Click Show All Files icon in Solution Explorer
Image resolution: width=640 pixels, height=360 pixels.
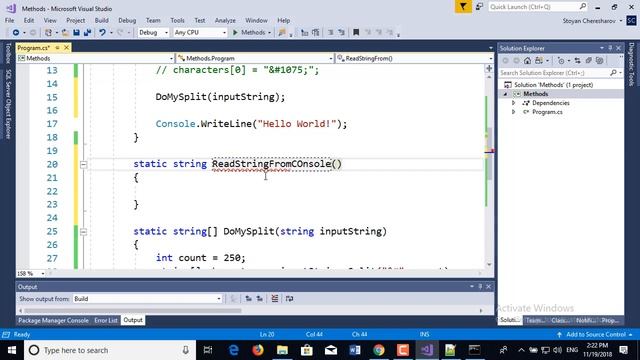tap(599, 61)
